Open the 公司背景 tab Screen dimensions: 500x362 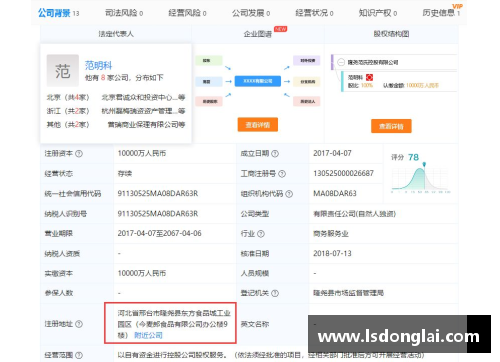[x=58, y=13]
